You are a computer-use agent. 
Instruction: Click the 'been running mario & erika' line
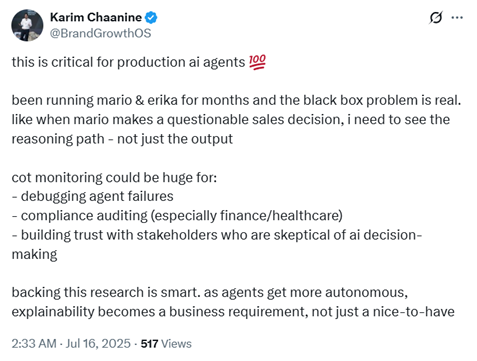(x=236, y=100)
